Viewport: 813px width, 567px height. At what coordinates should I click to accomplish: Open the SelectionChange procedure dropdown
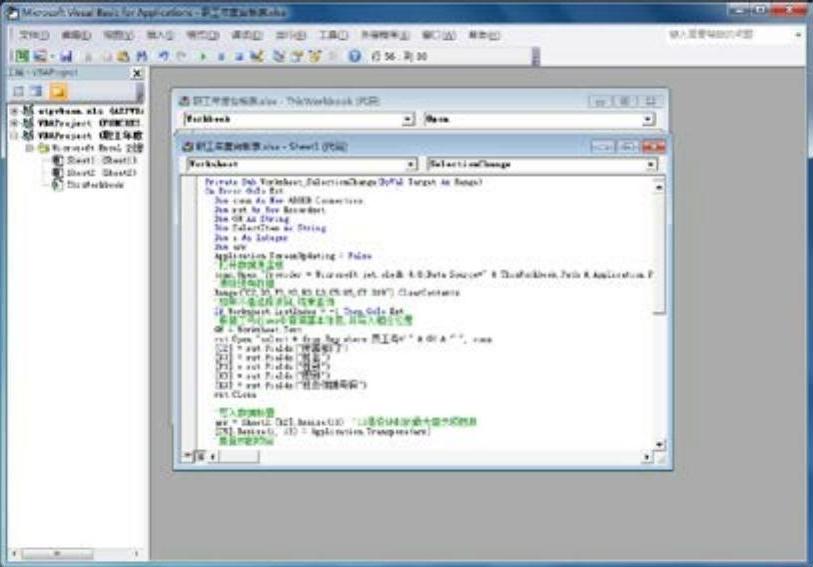(651, 164)
